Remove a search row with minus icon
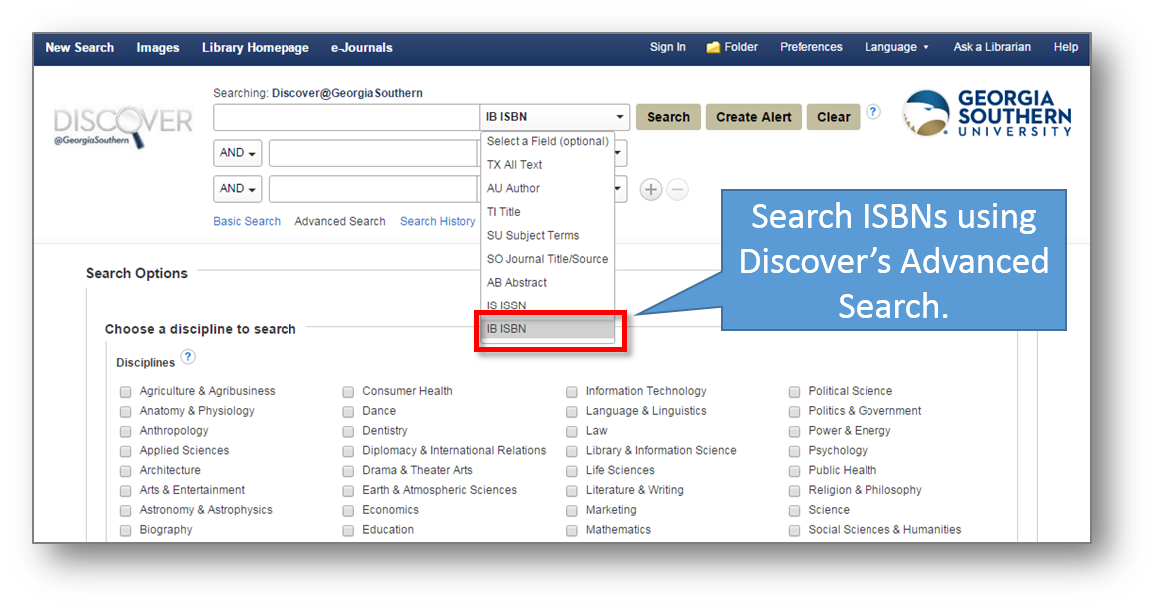The height and width of the screenshot is (610, 1159). coord(677,190)
